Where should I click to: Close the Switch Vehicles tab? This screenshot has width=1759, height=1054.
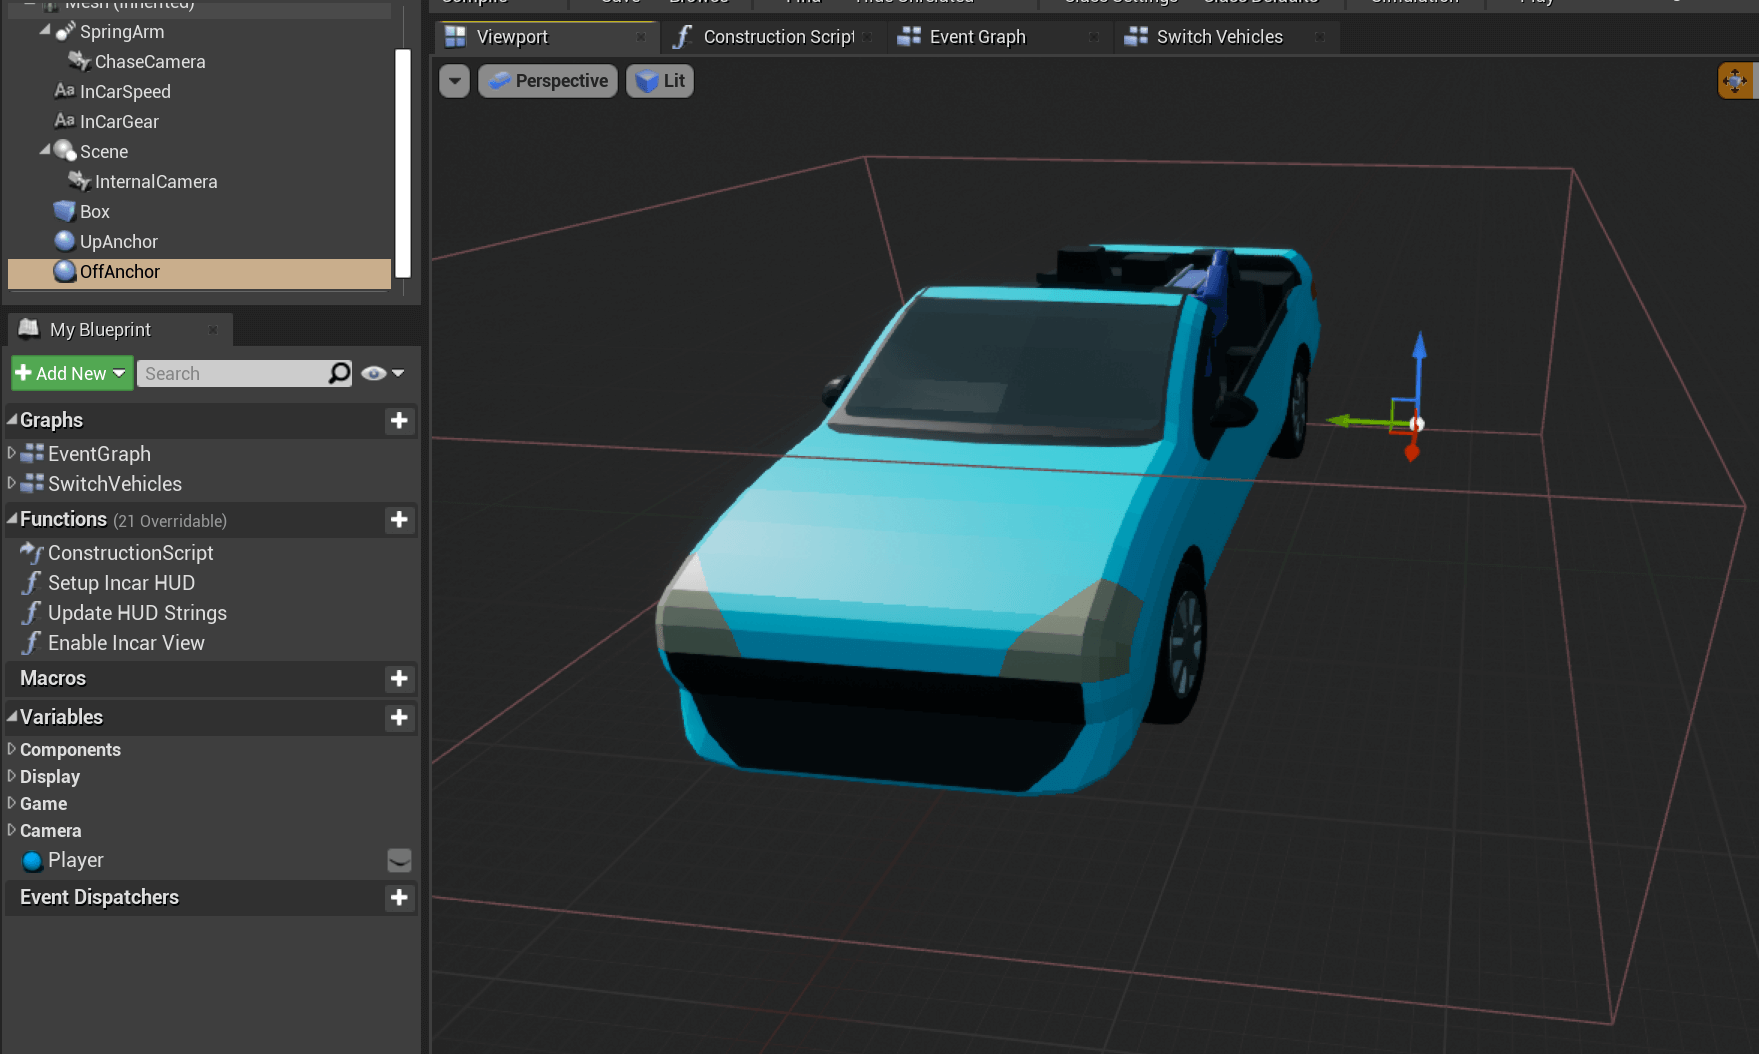click(1320, 37)
